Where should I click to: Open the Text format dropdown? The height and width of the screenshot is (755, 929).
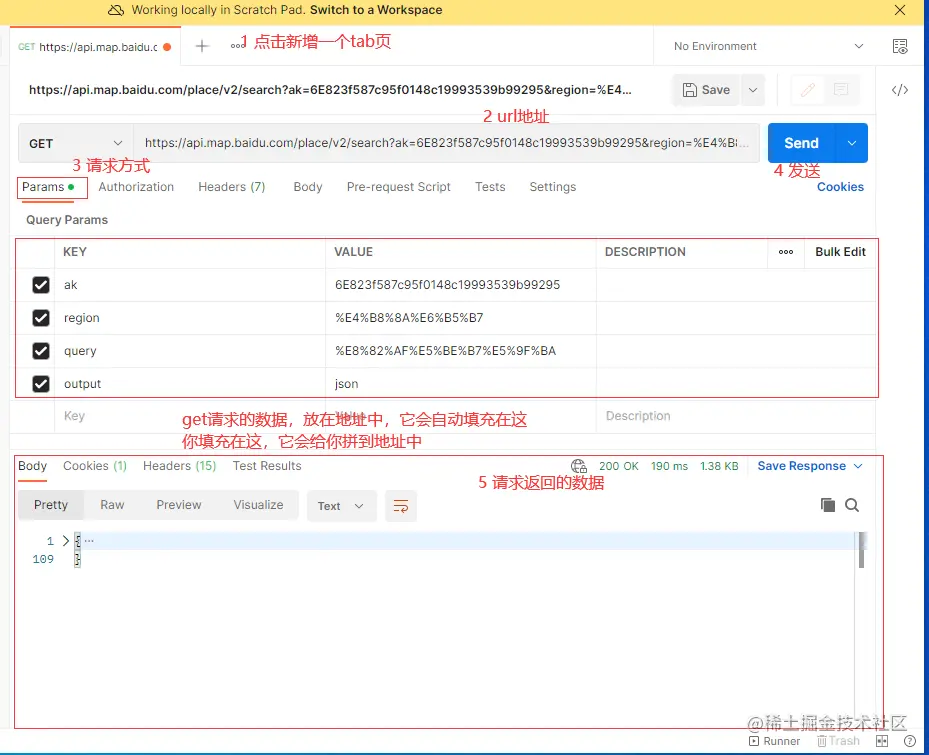pyautogui.click(x=341, y=506)
